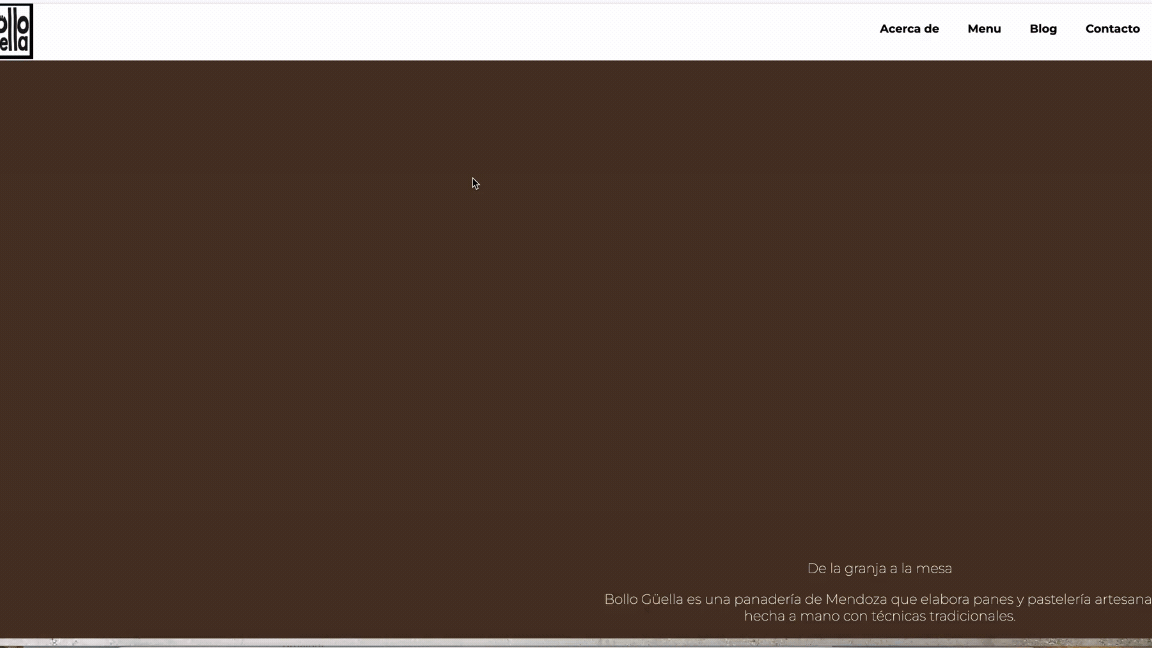Go to the Blog page
Image resolution: width=1152 pixels, height=648 pixels.
[x=1043, y=29]
